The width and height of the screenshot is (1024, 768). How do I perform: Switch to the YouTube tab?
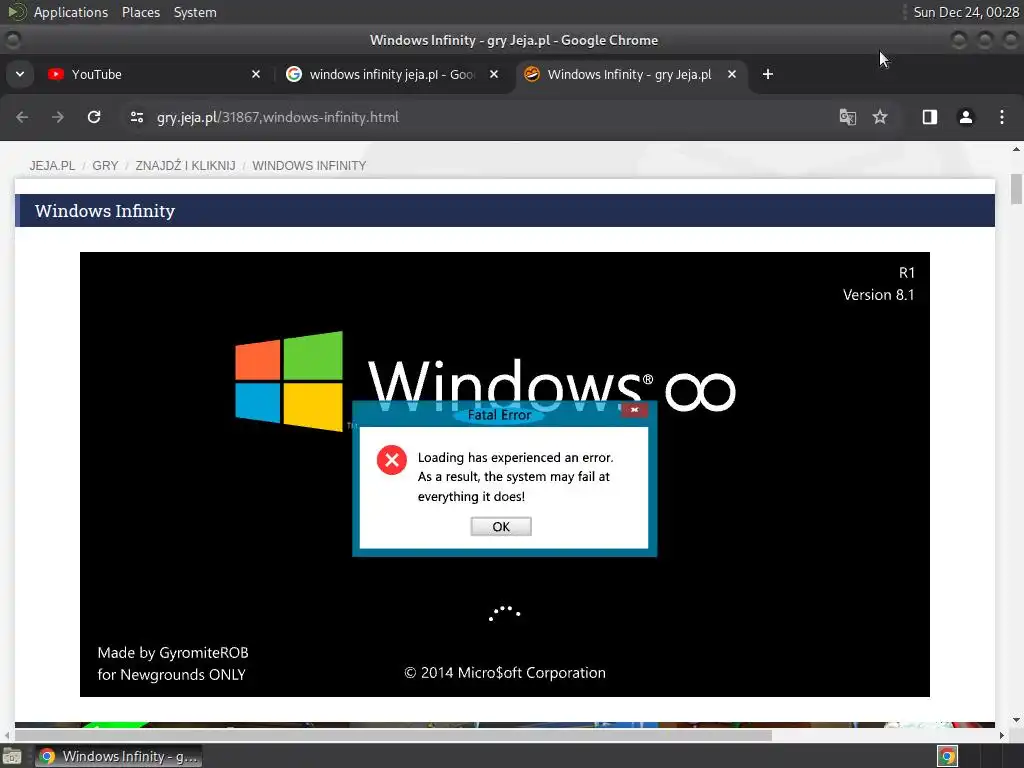tap(154, 74)
